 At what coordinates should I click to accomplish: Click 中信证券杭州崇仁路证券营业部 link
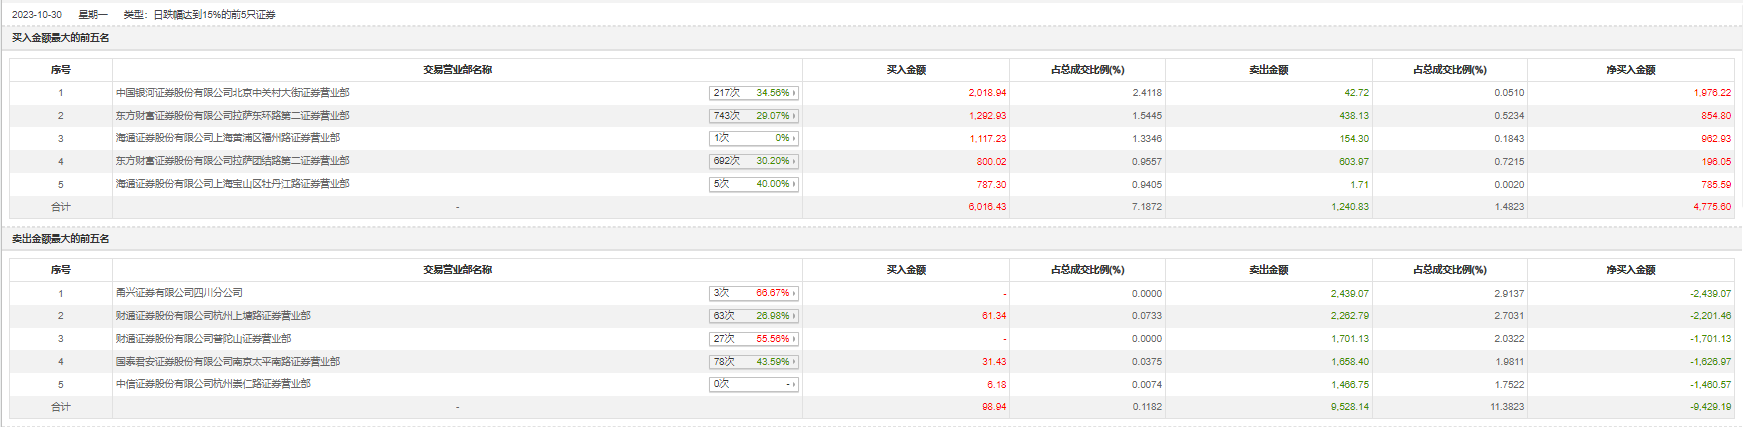click(213, 384)
